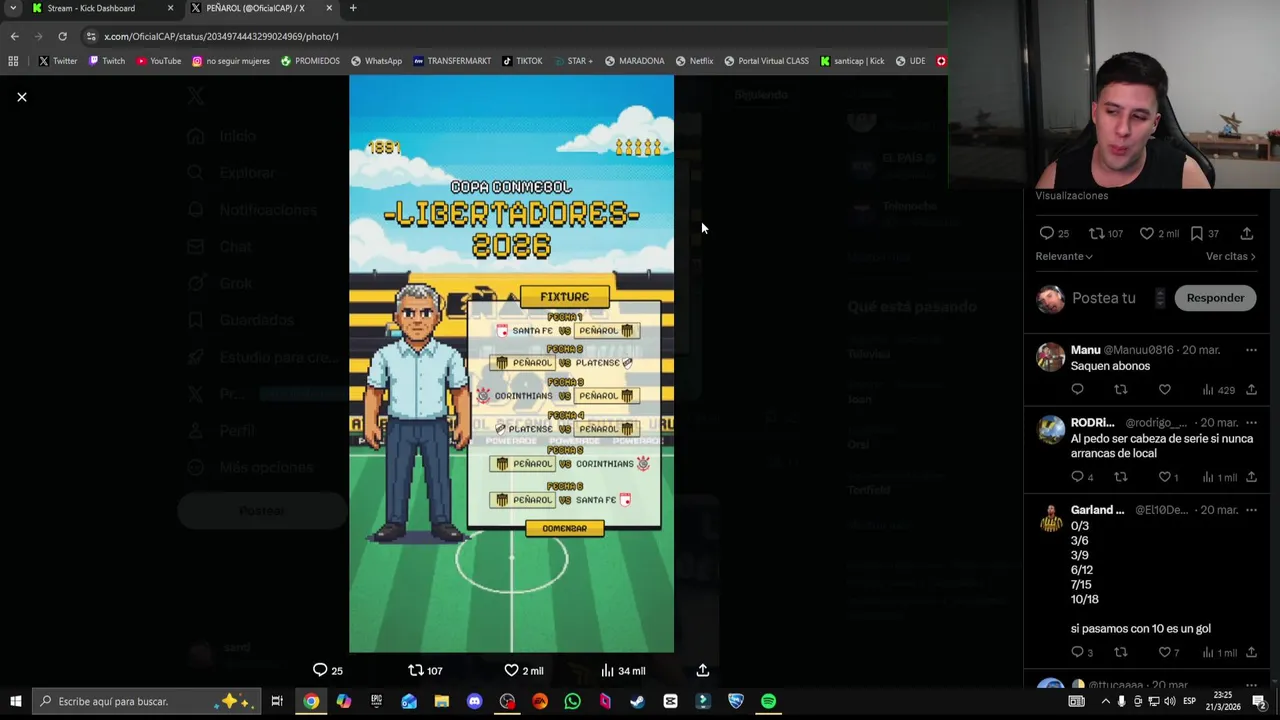Open the YouTube bookmark
The height and width of the screenshot is (720, 1280).
pos(159,61)
